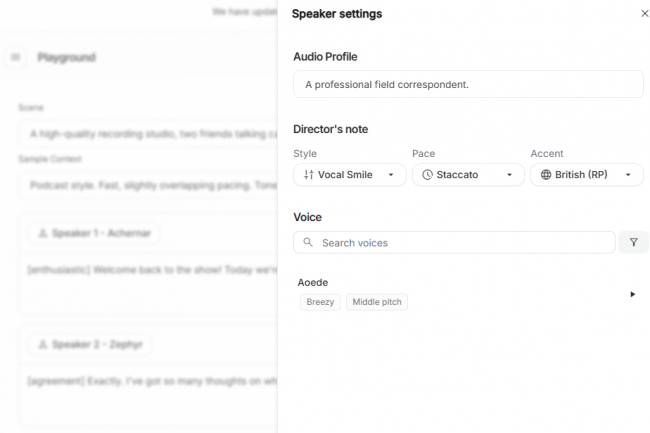The image size is (650, 433).
Task: Play the Aoede voice preview
Action: click(632, 294)
